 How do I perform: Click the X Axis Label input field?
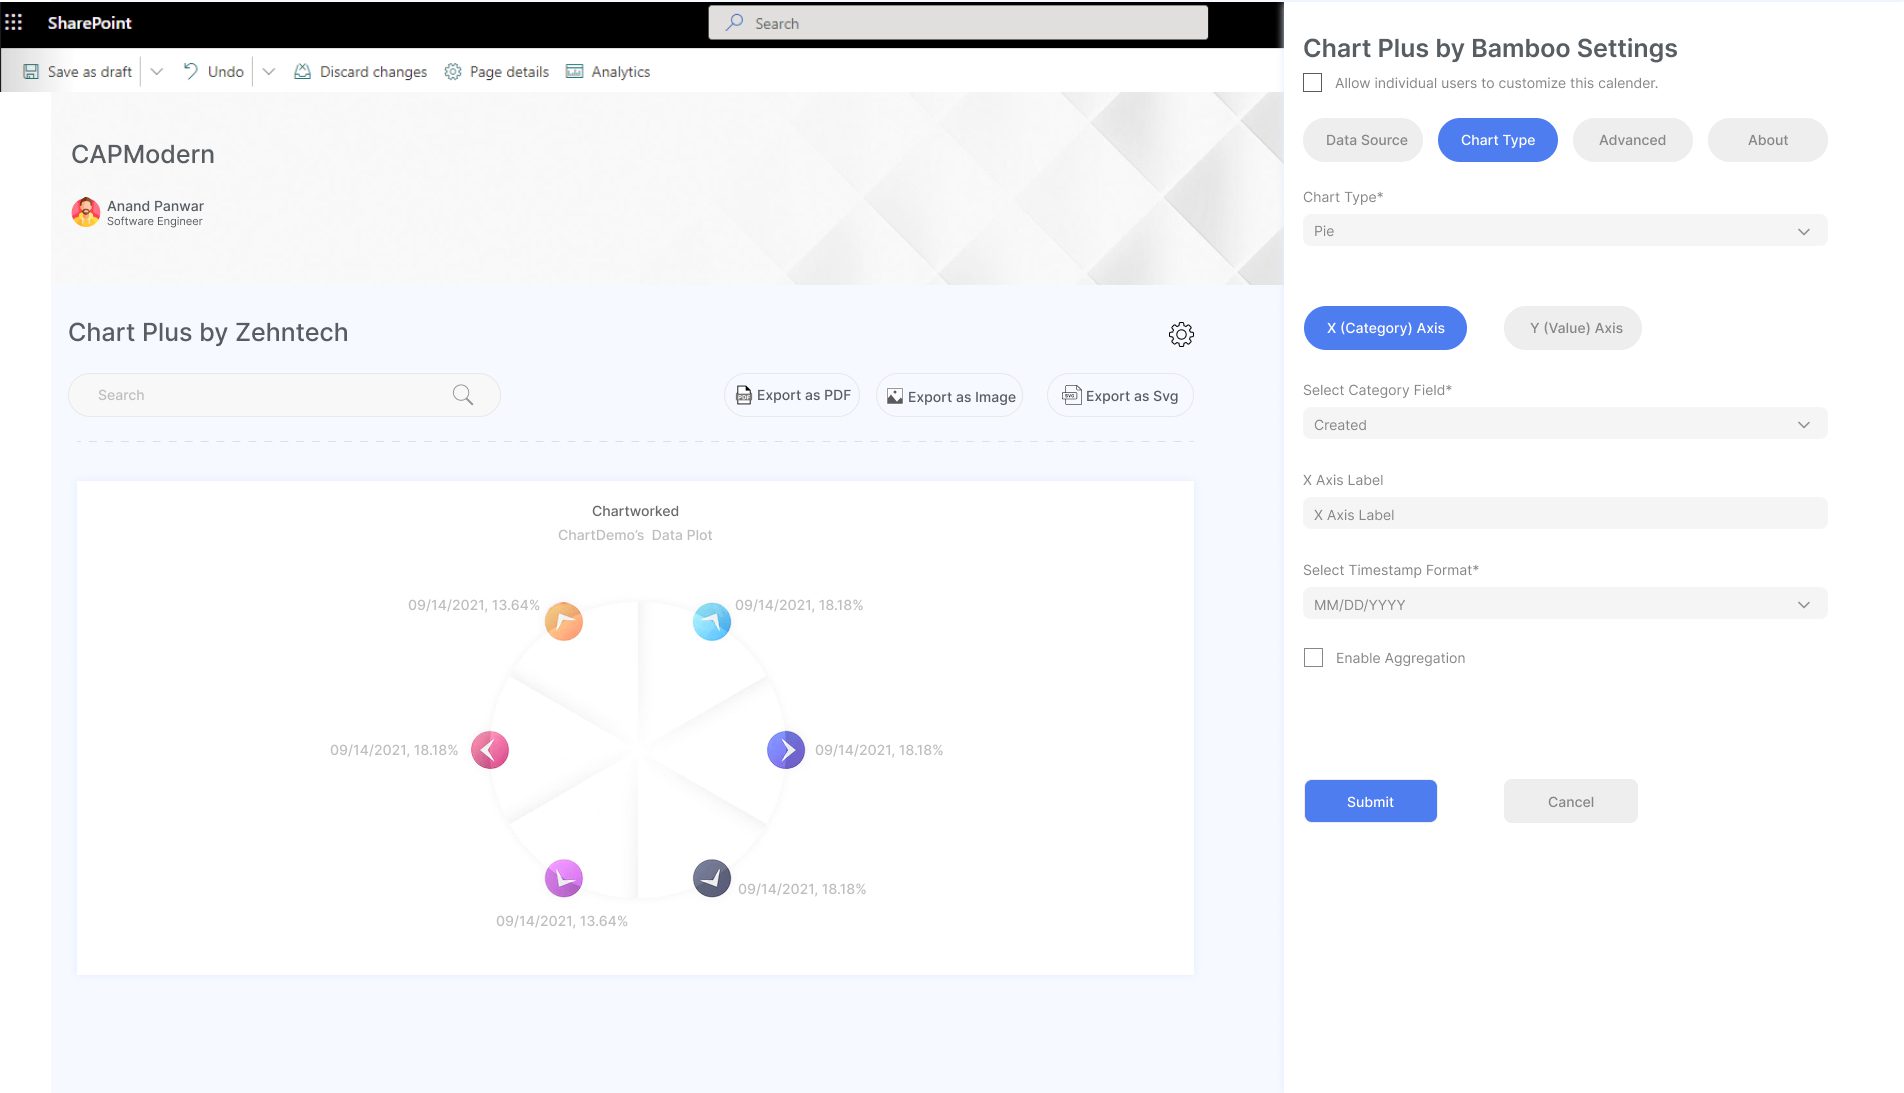[1564, 515]
